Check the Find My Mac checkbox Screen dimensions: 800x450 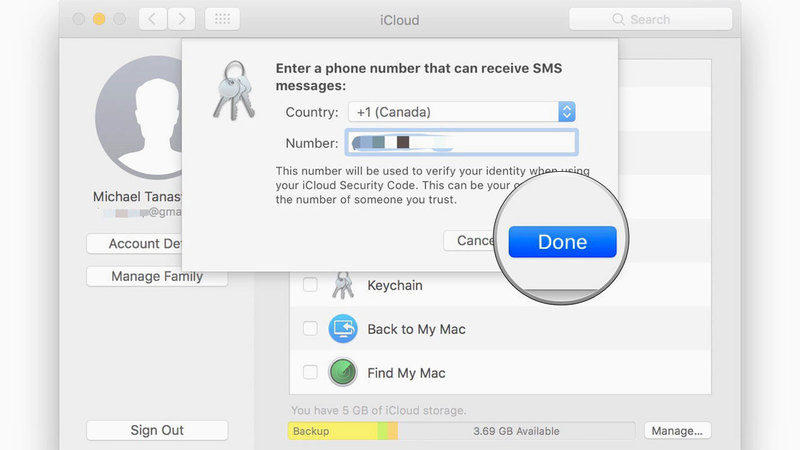coord(310,373)
